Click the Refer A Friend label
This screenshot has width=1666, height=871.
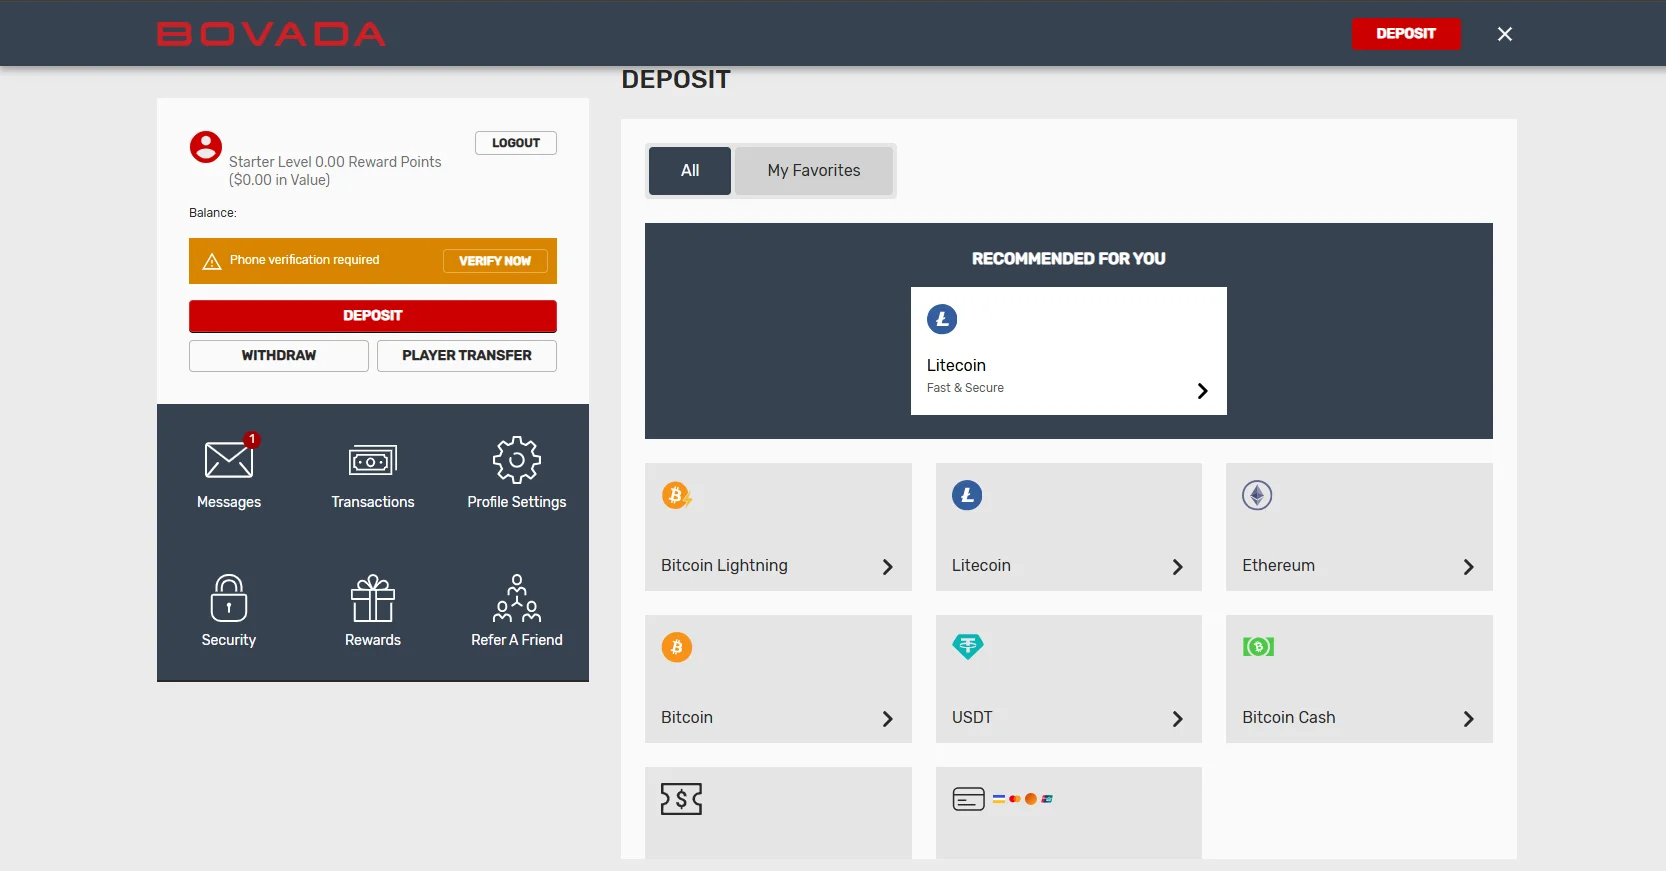point(517,640)
